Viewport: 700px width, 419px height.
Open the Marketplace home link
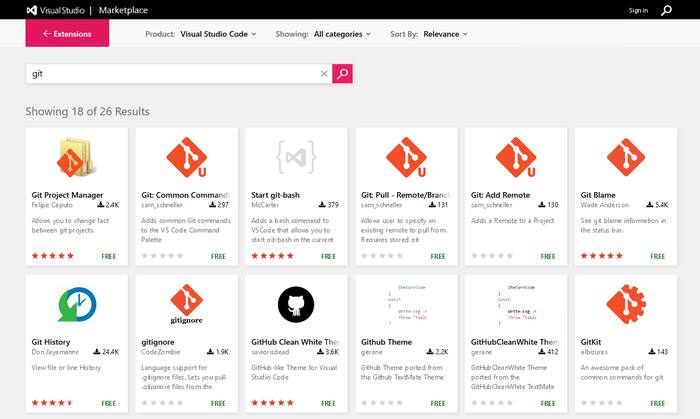123,10
